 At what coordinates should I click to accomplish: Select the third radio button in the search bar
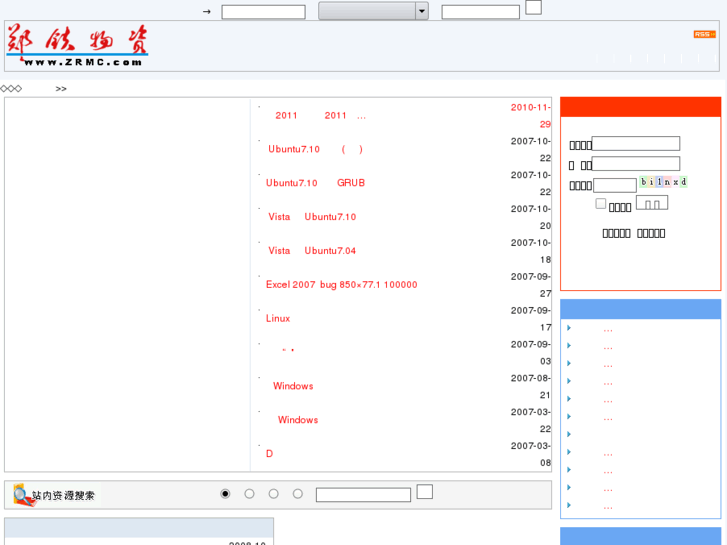coord(274,494)
